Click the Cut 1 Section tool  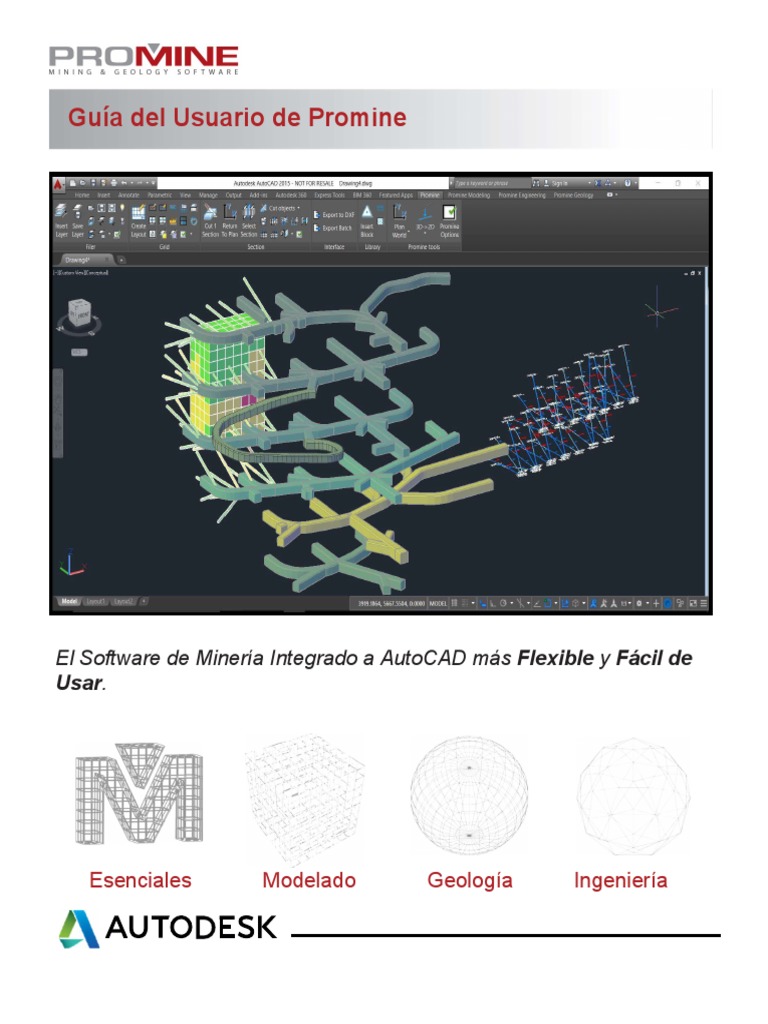coord(210,220)
